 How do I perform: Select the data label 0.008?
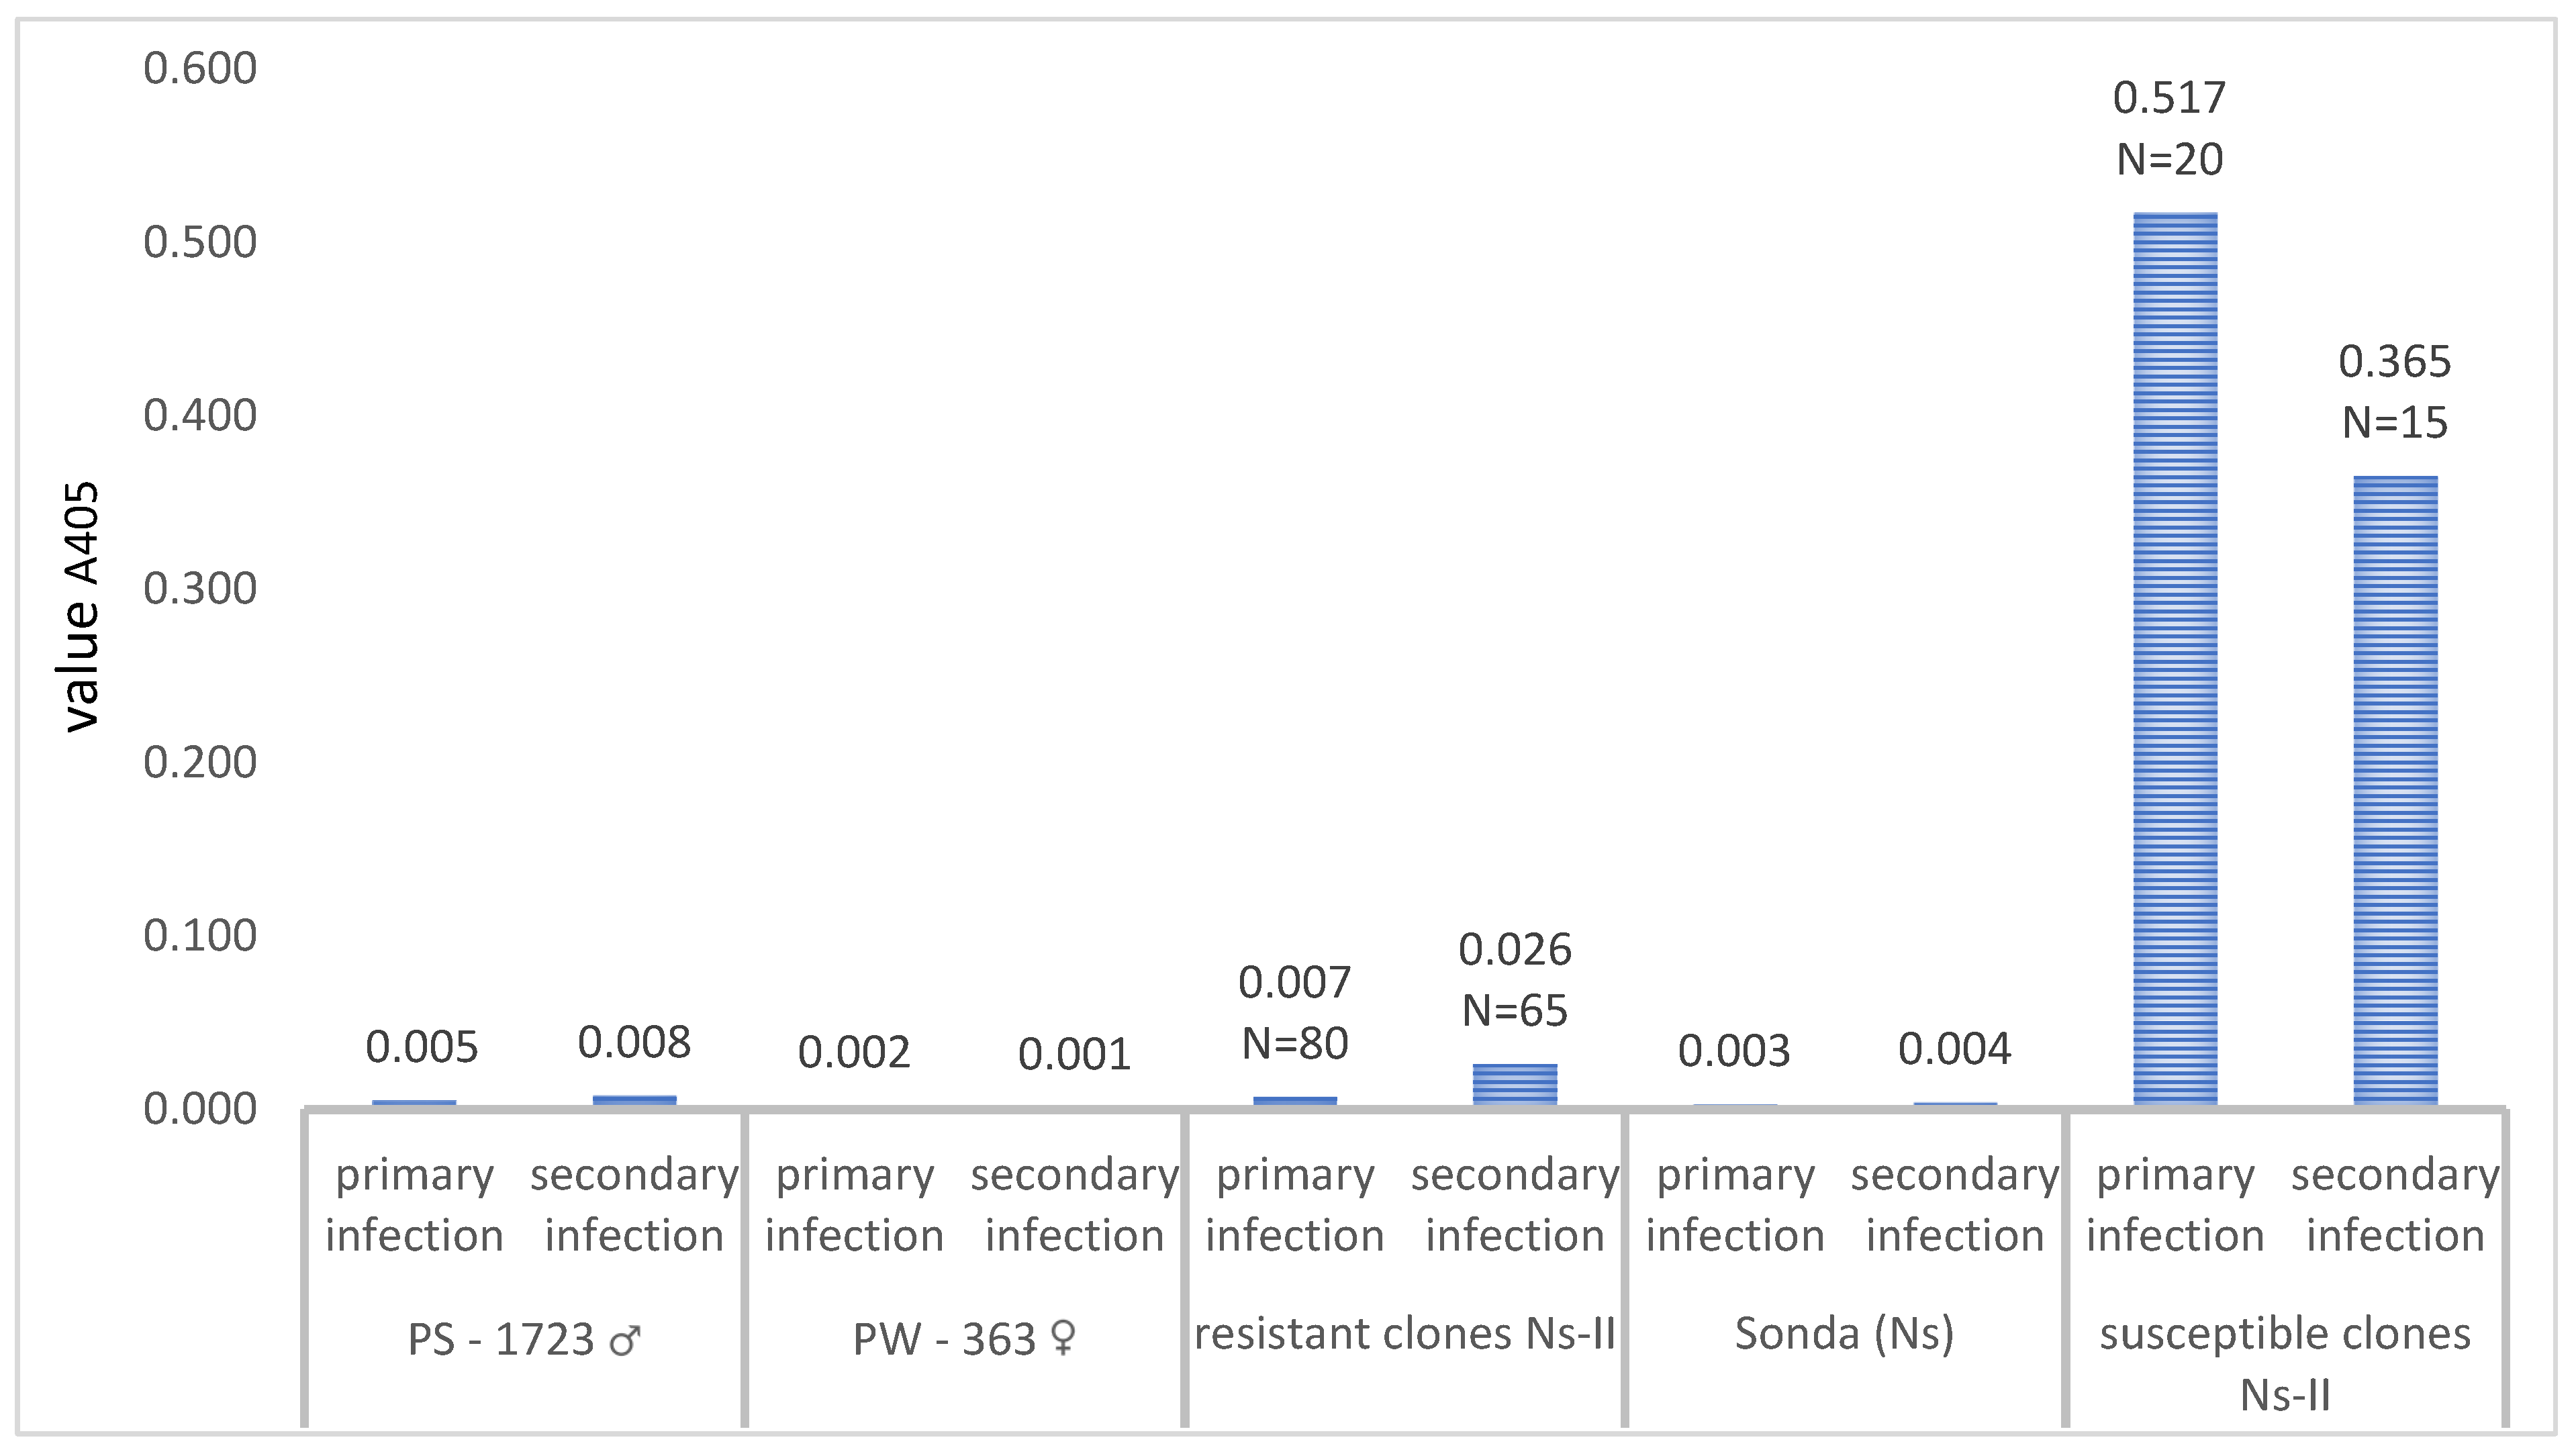pos(634,1043)
